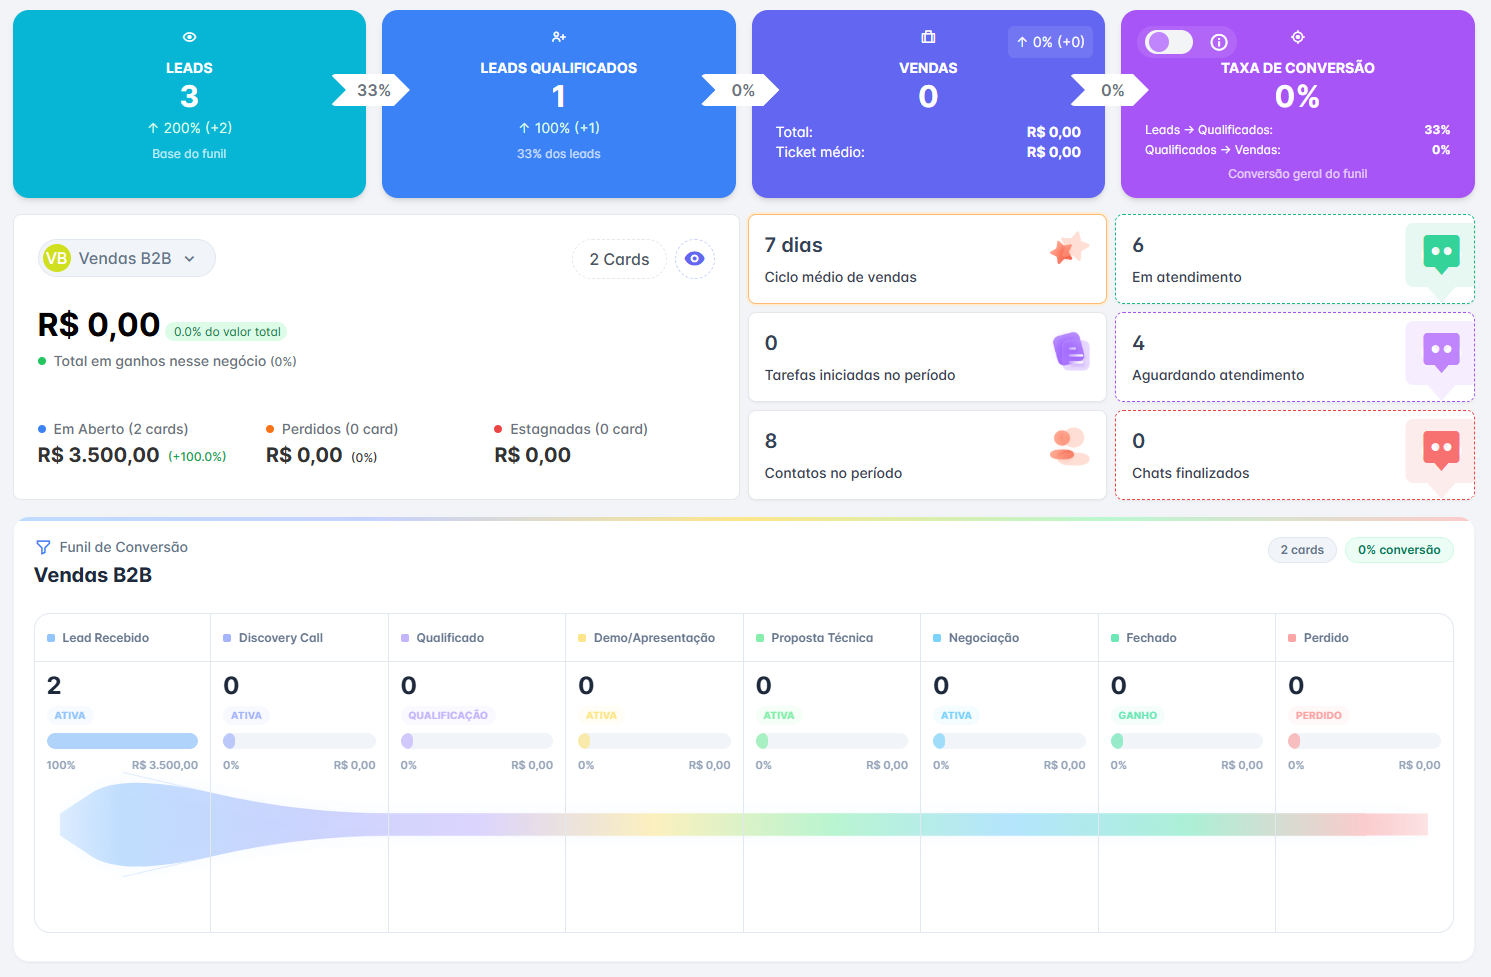1491x977 pixels.
Task: Click 'Estagnadas (0 card)' label
Action: click(579, 429)
